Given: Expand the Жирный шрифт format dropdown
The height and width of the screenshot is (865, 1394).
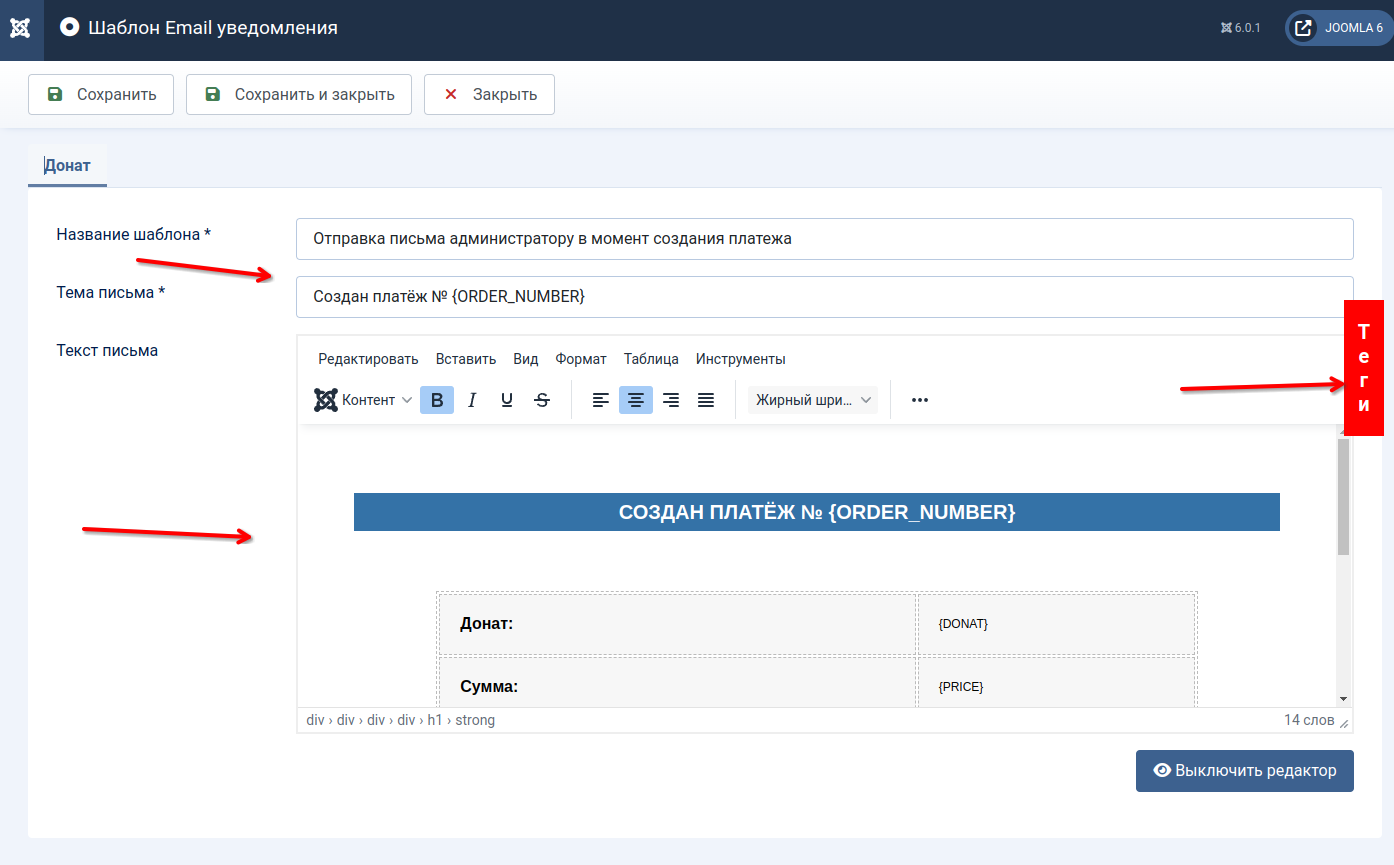Looking at the screenshot, I should tap(813, 400).
